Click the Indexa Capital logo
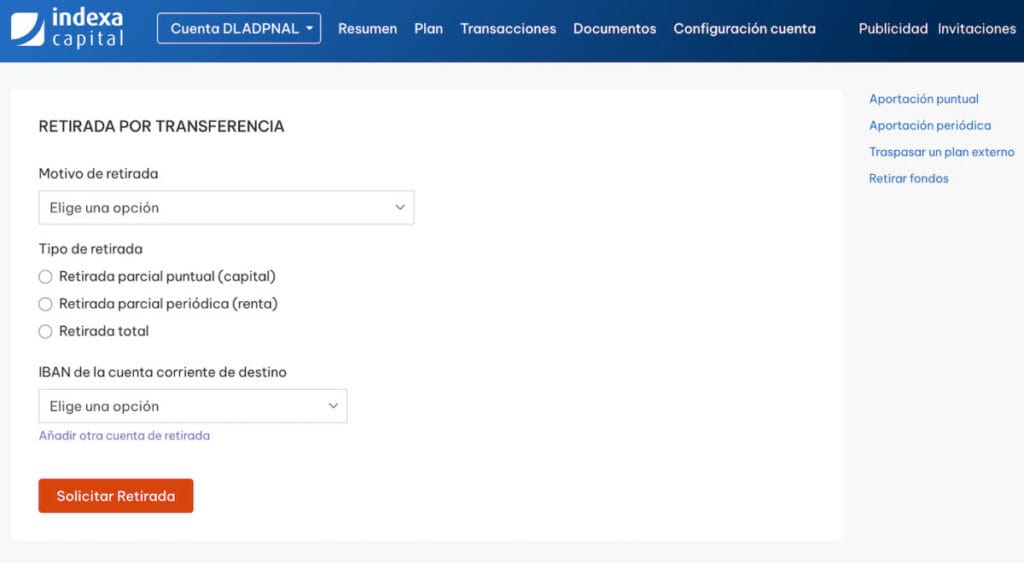Viewport: 1024px width, 563px height. [67, 28]
